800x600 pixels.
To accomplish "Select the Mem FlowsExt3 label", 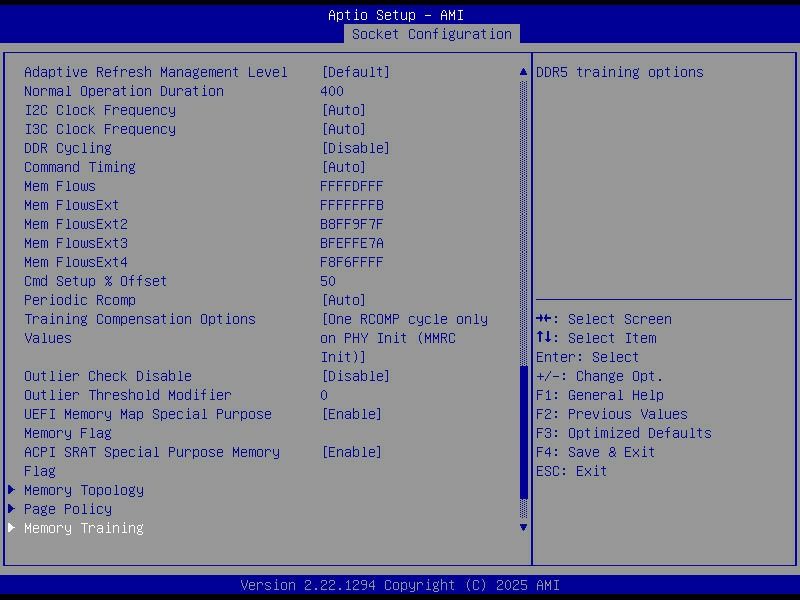I will click(76, 243).
